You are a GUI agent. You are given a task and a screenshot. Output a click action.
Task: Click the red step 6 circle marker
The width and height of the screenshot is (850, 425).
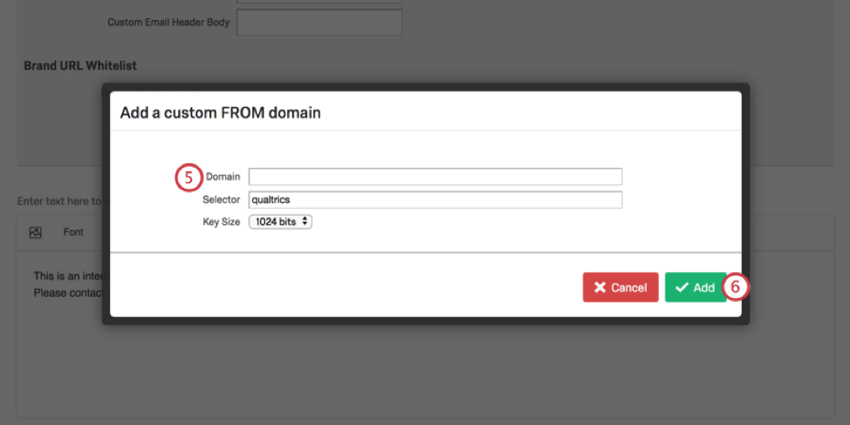point(735,287)
